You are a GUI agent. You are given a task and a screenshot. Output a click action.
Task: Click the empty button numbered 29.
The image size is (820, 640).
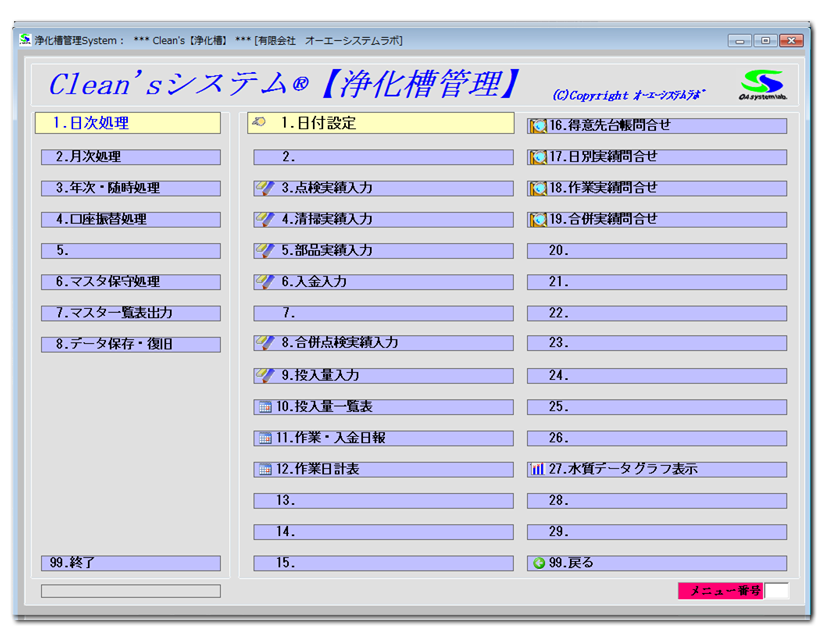click(657, 532)
